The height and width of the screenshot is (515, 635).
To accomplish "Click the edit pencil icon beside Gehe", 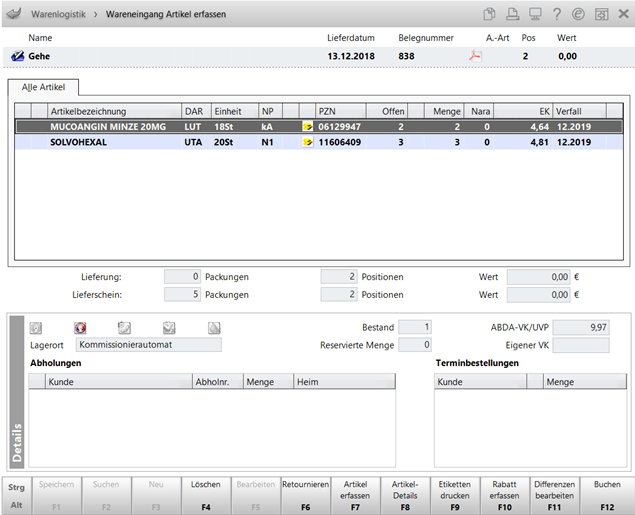I will tap(17, 56).
